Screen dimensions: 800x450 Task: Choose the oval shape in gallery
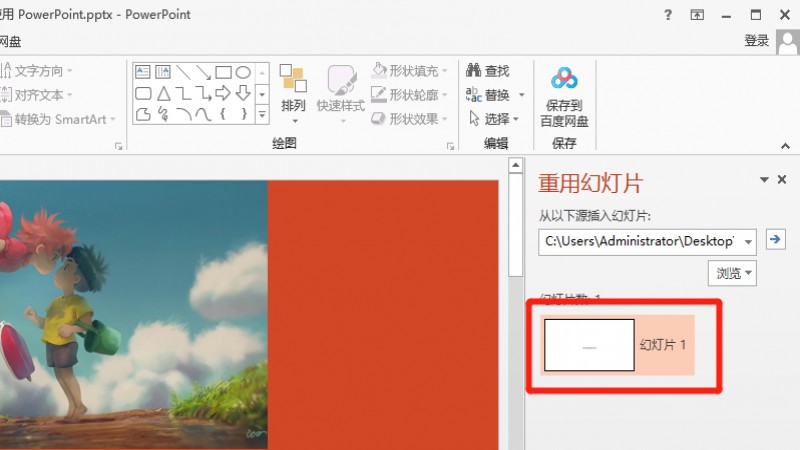(243, 72)
